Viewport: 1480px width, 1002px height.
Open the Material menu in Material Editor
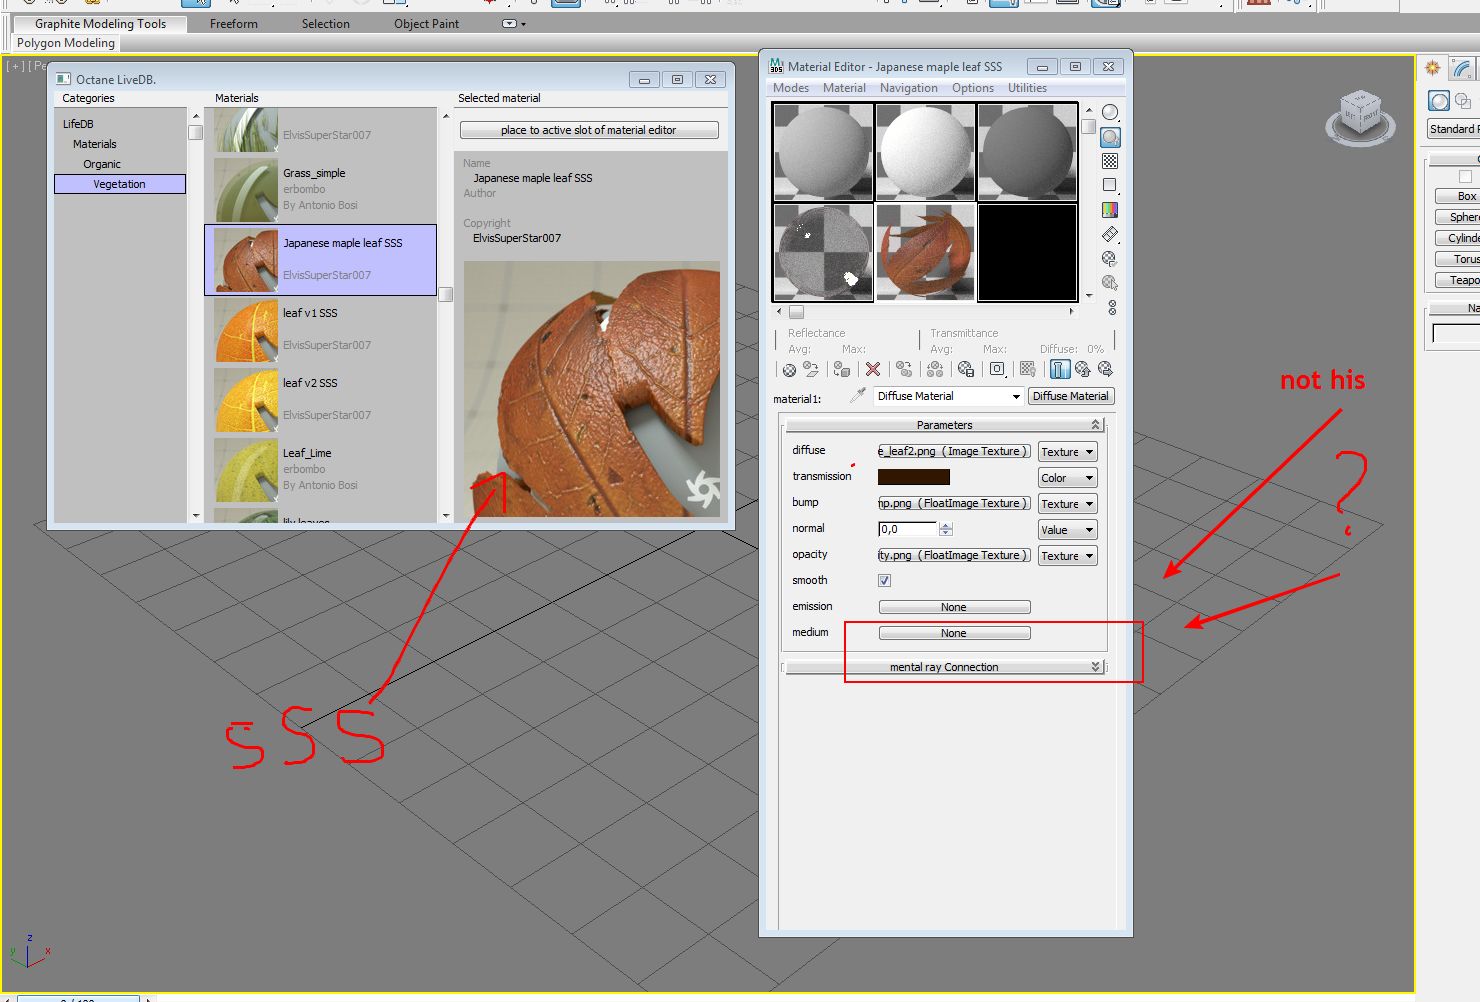pos(844,88)
